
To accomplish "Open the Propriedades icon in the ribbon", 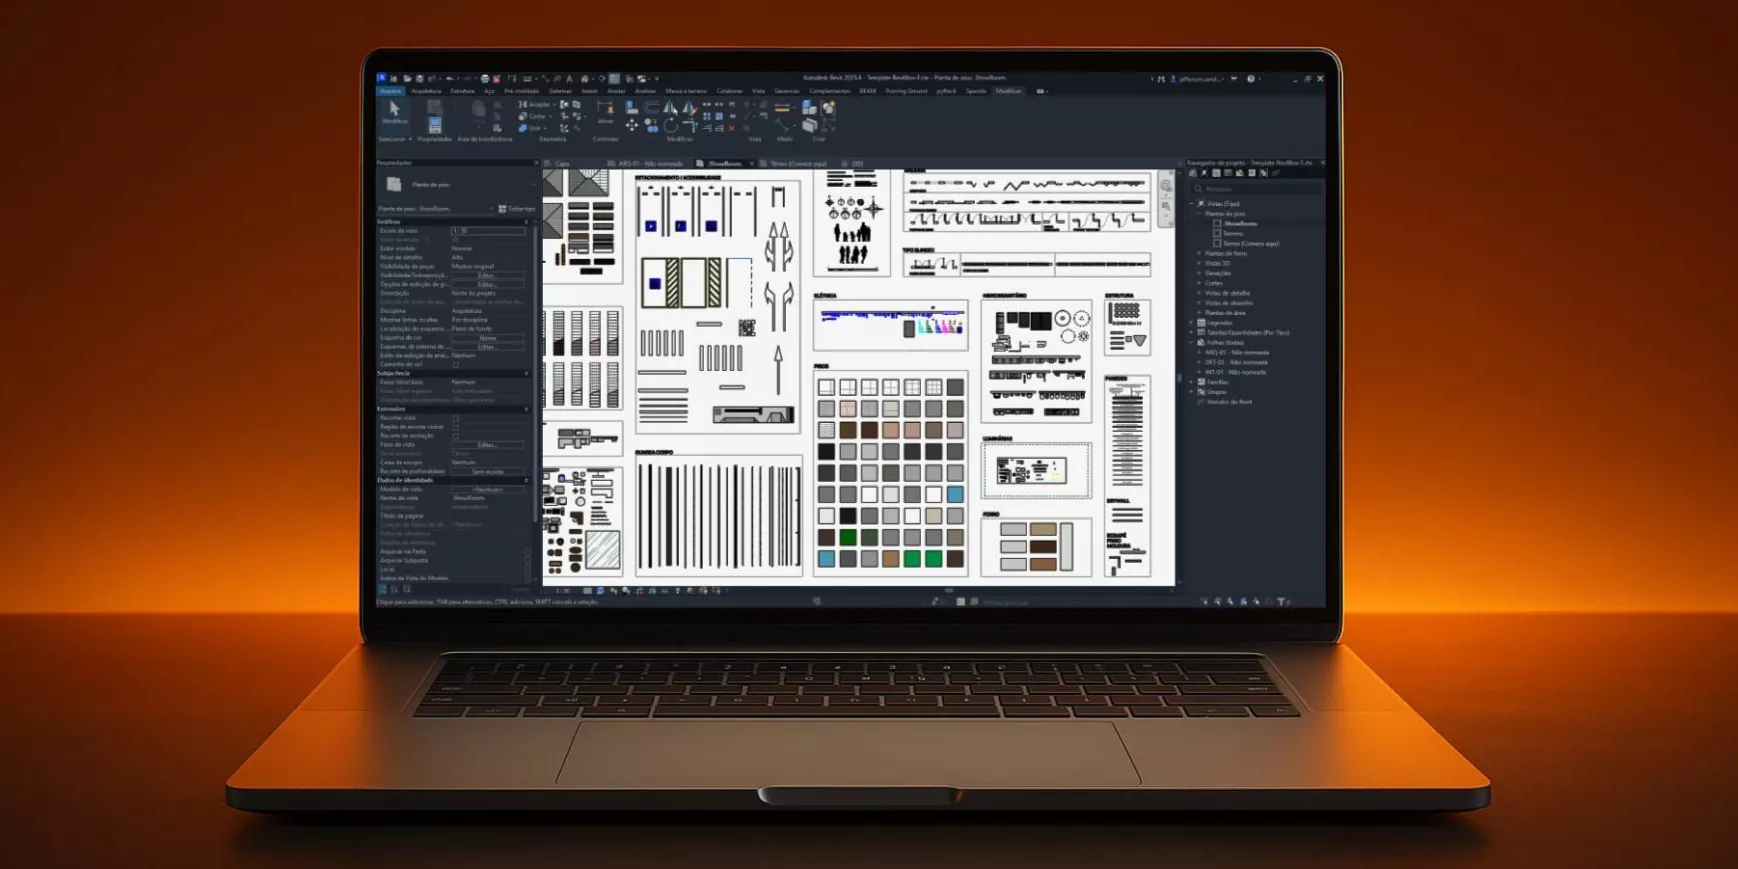I will pos(434,126).
